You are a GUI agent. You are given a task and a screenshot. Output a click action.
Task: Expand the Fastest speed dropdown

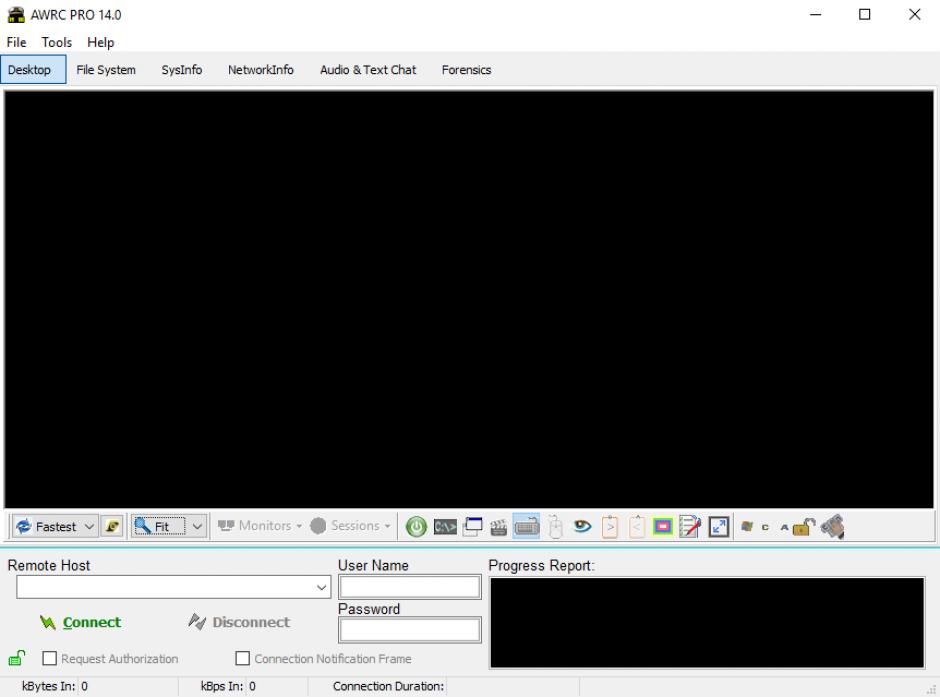tap(89, 526)
